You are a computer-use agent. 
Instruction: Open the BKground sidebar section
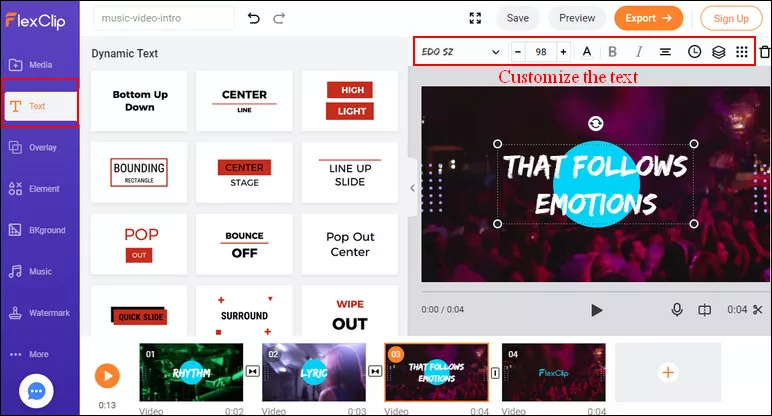tap(37, 230)
